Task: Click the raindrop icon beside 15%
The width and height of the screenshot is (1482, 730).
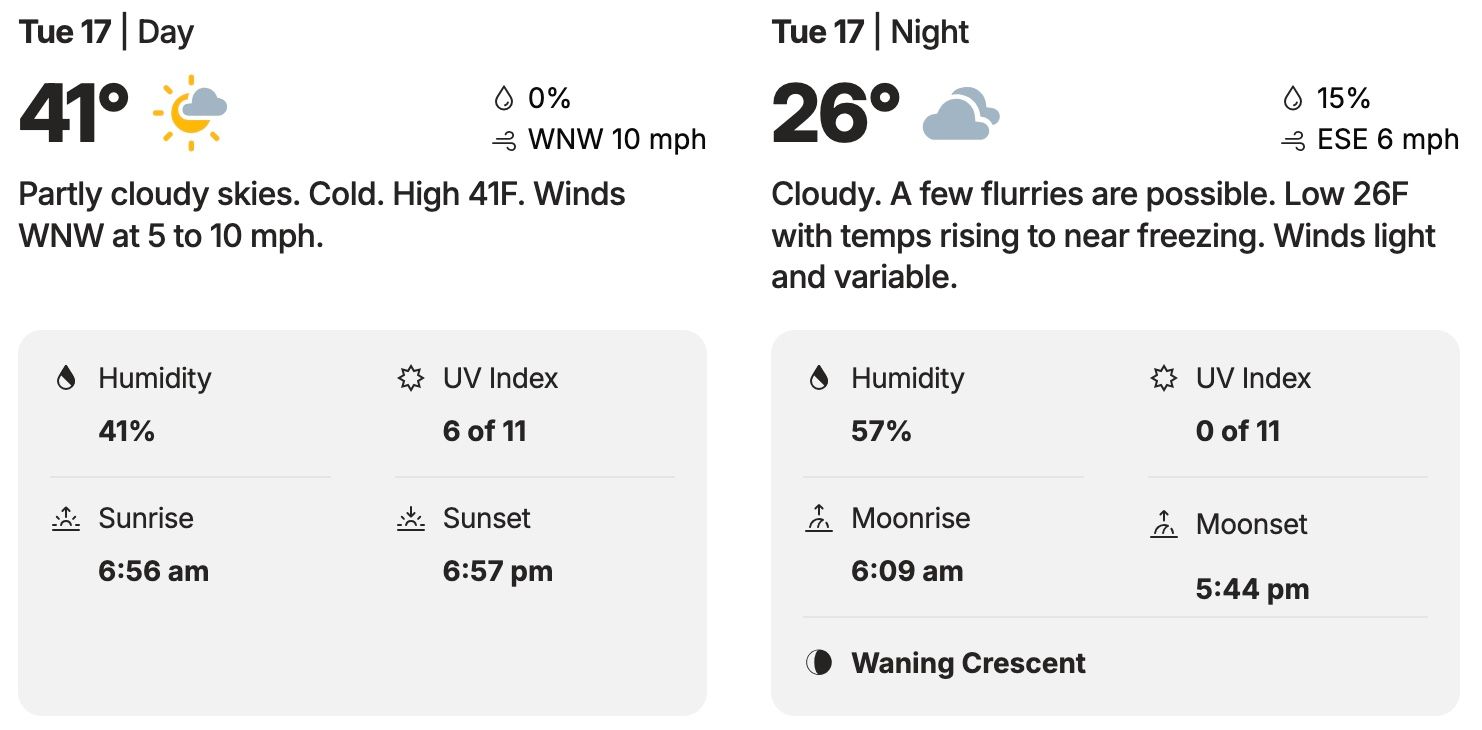Action: pyautogui.click(x=1293, y=98)
